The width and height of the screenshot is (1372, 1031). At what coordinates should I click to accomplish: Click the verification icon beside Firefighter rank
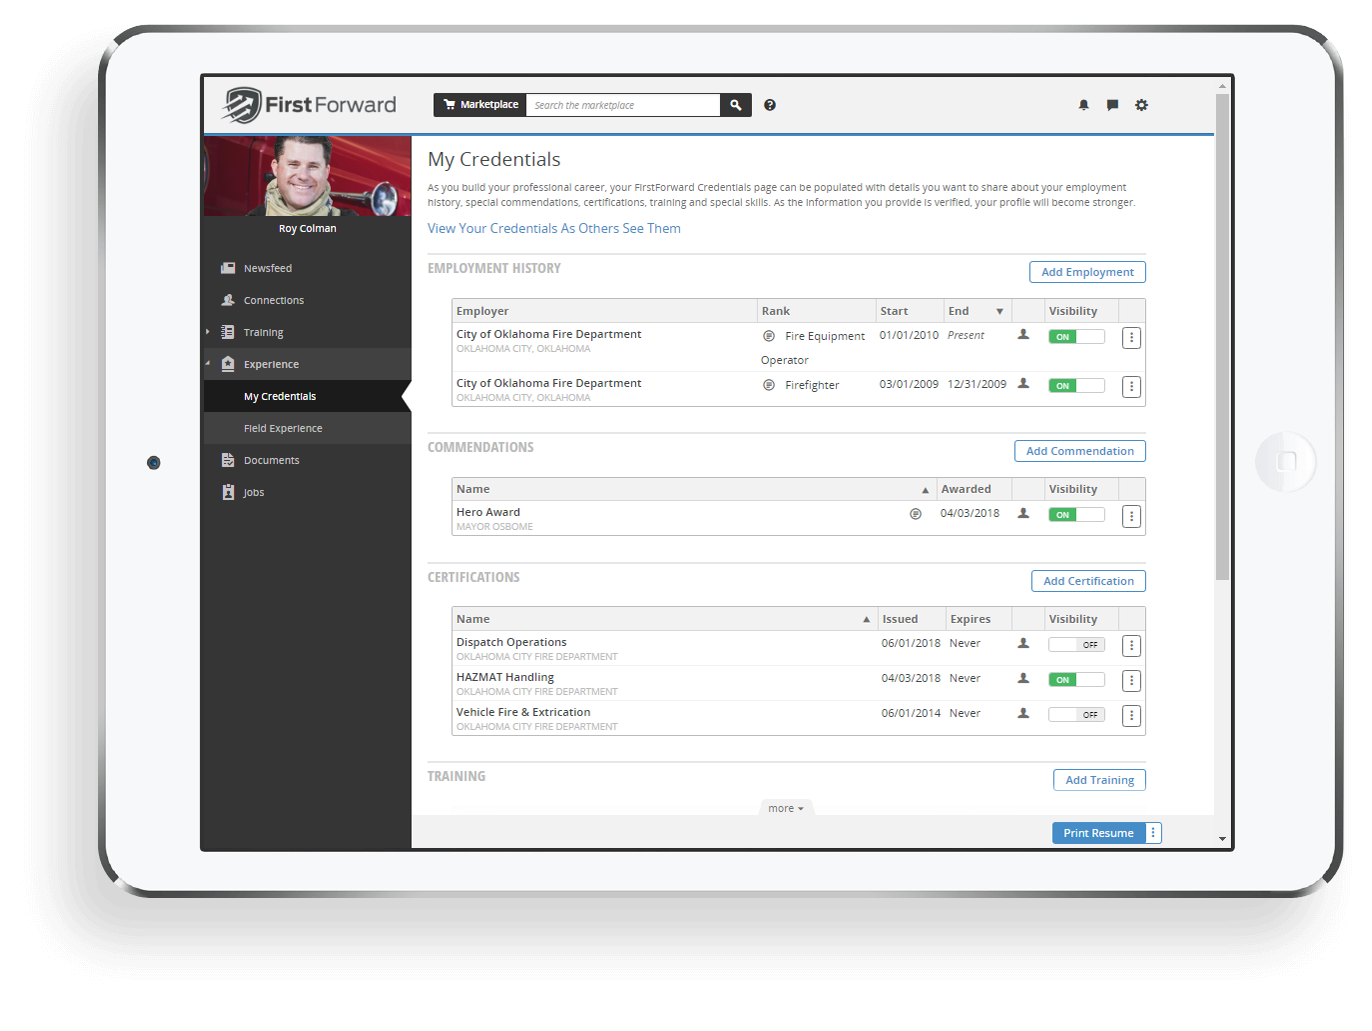[x=769, y=385]
